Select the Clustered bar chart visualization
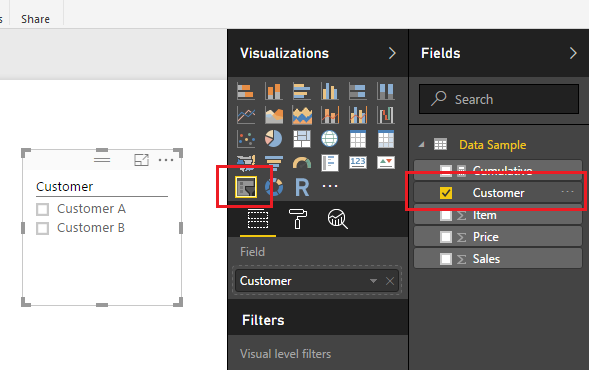 pyautogui.click(x=302, y=91)
